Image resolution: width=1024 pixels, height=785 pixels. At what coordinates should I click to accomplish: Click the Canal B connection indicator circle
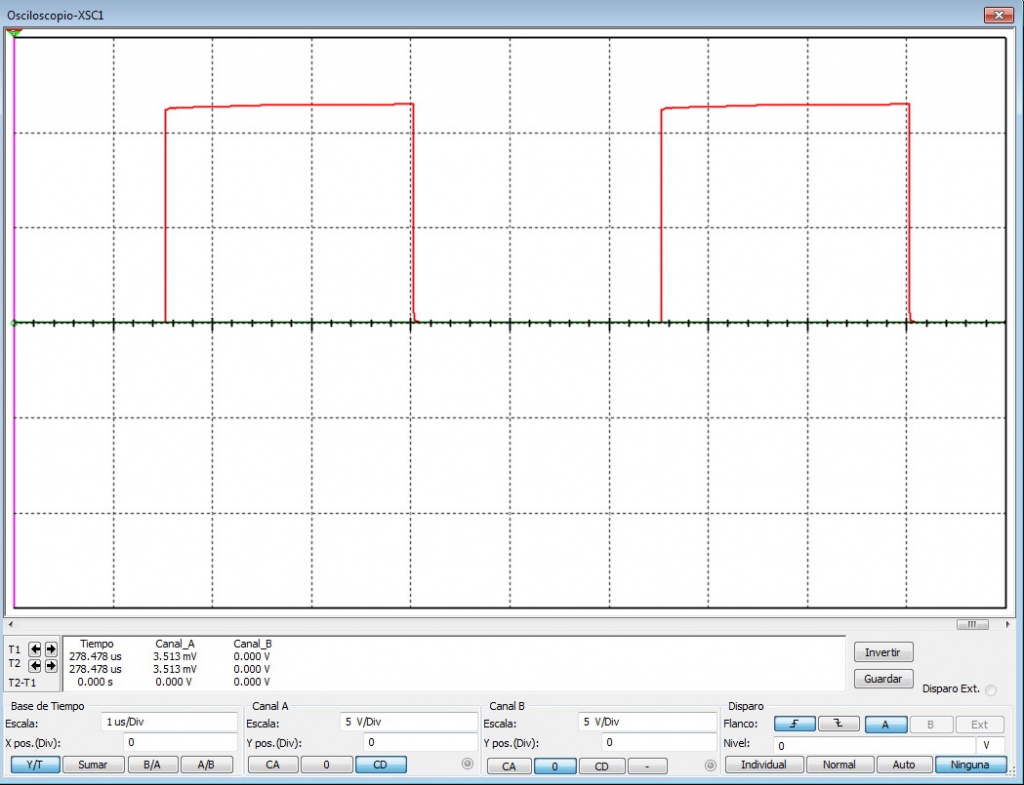(x=711, y=766)
